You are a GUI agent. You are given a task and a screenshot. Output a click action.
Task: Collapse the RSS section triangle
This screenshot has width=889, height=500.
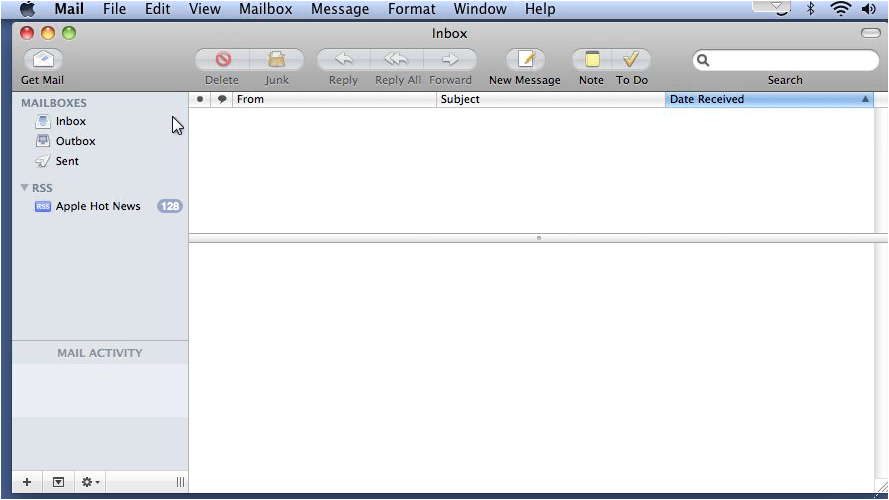24,188
